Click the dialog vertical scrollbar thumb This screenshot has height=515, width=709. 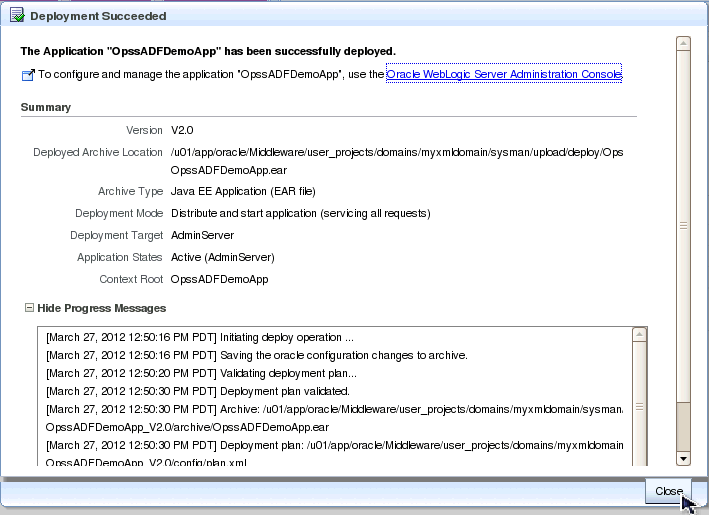683,225
